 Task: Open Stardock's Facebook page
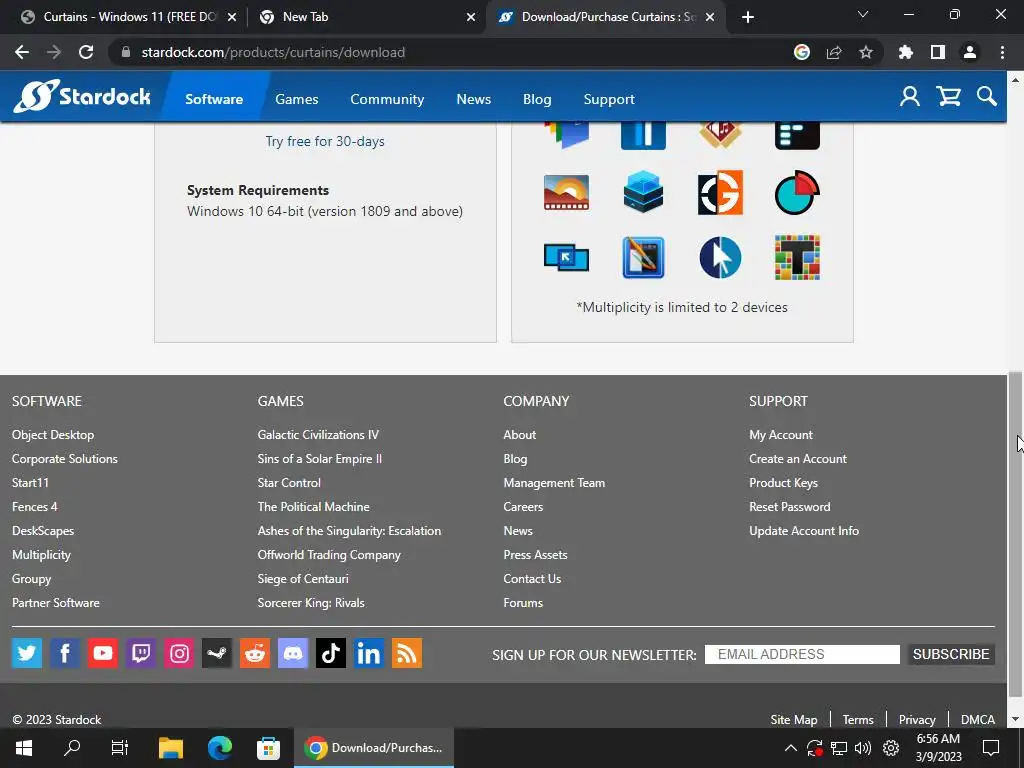65,653
